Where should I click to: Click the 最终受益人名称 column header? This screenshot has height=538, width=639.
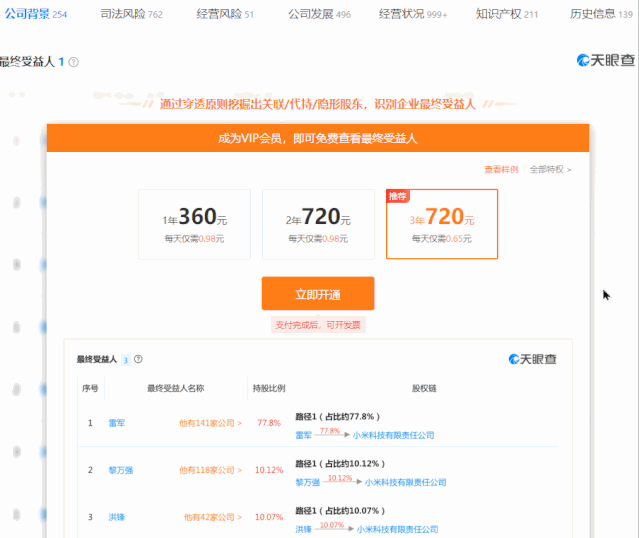176,388
